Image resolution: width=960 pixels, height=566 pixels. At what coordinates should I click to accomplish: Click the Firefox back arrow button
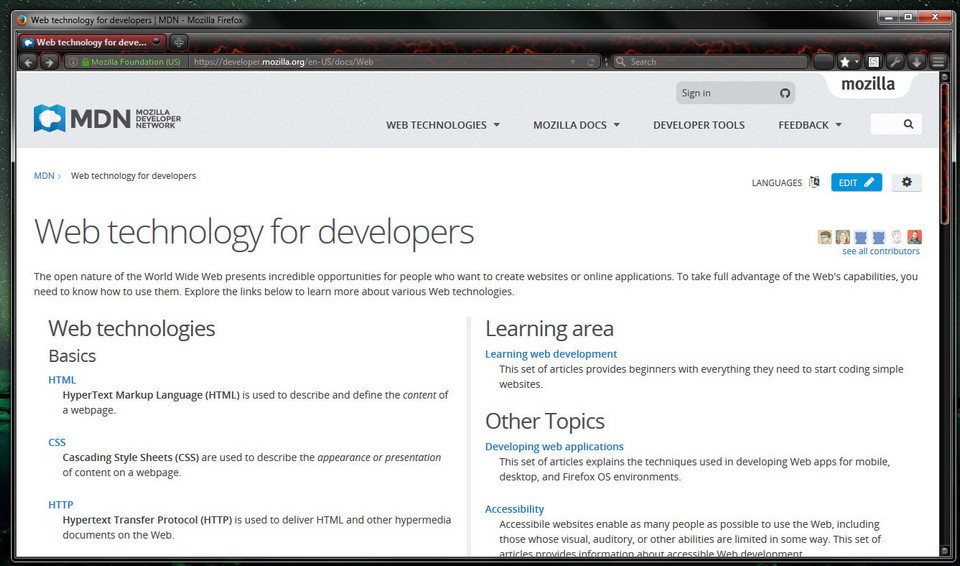28,61
